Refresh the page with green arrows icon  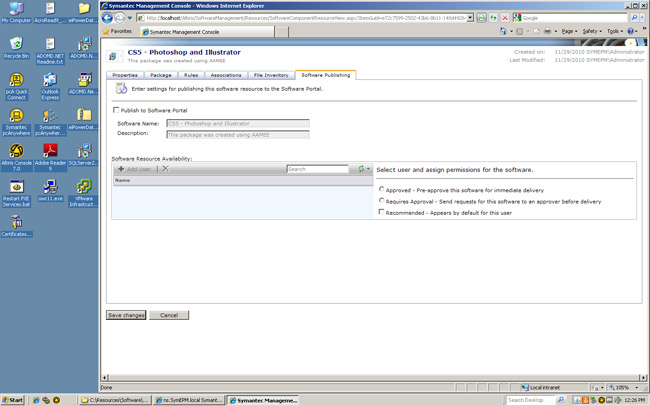493,18
